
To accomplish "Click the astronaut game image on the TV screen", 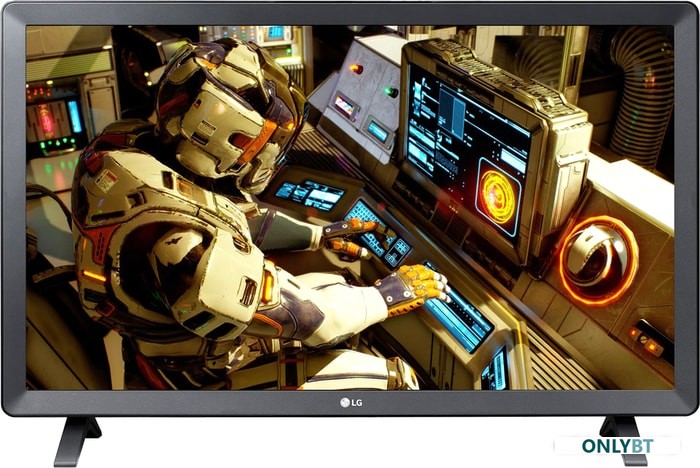I will pos(350,208).
